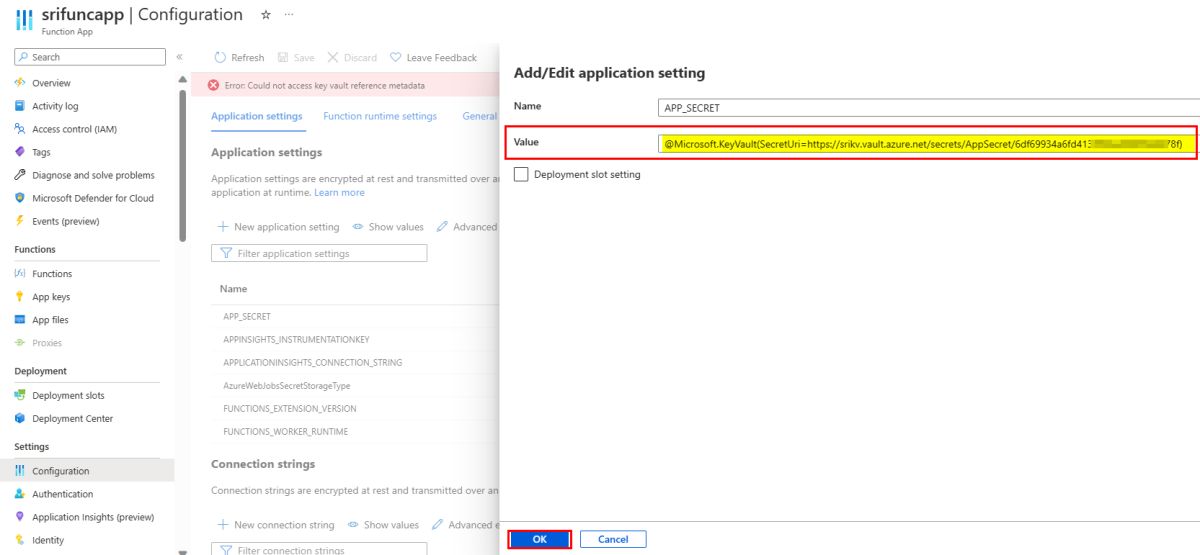Click Leave Feedback heart button
This screenshot has width=1200, height=555.
433,58
